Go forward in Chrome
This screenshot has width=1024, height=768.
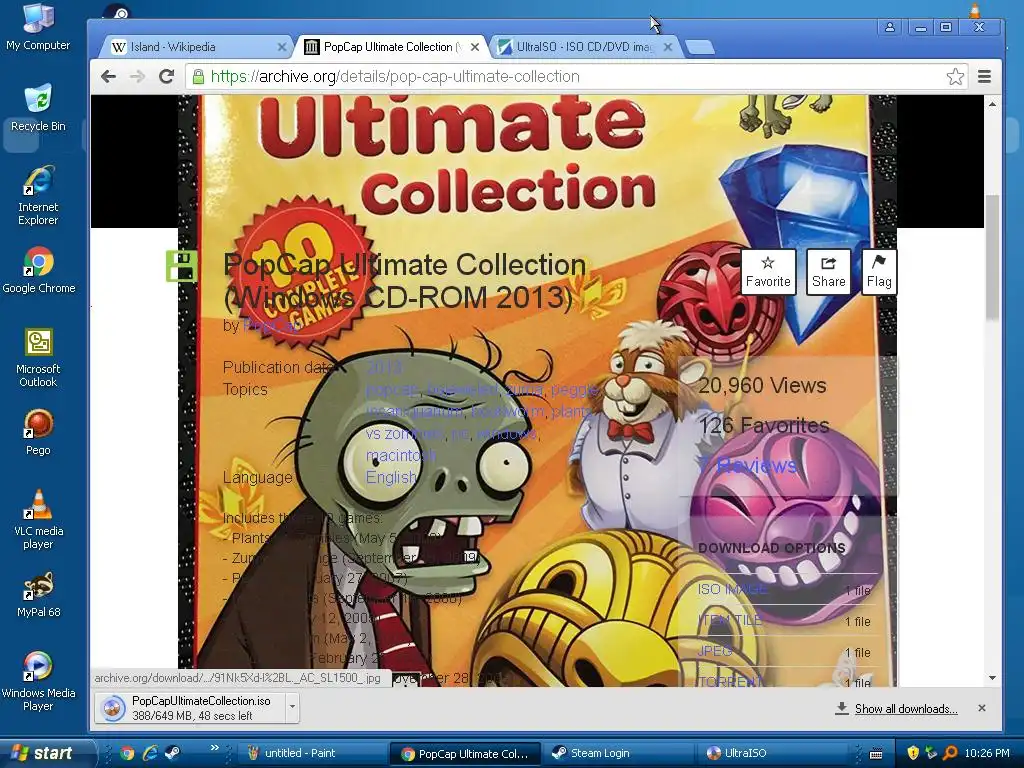pos(137,76)
